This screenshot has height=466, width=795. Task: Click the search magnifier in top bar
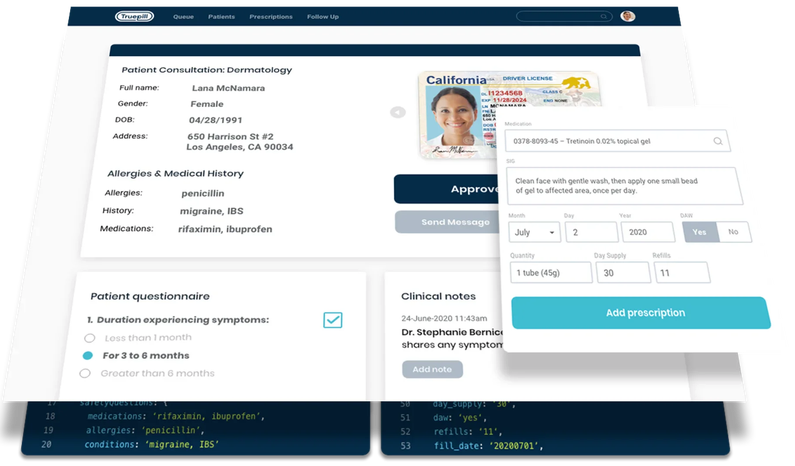point(606,17)
